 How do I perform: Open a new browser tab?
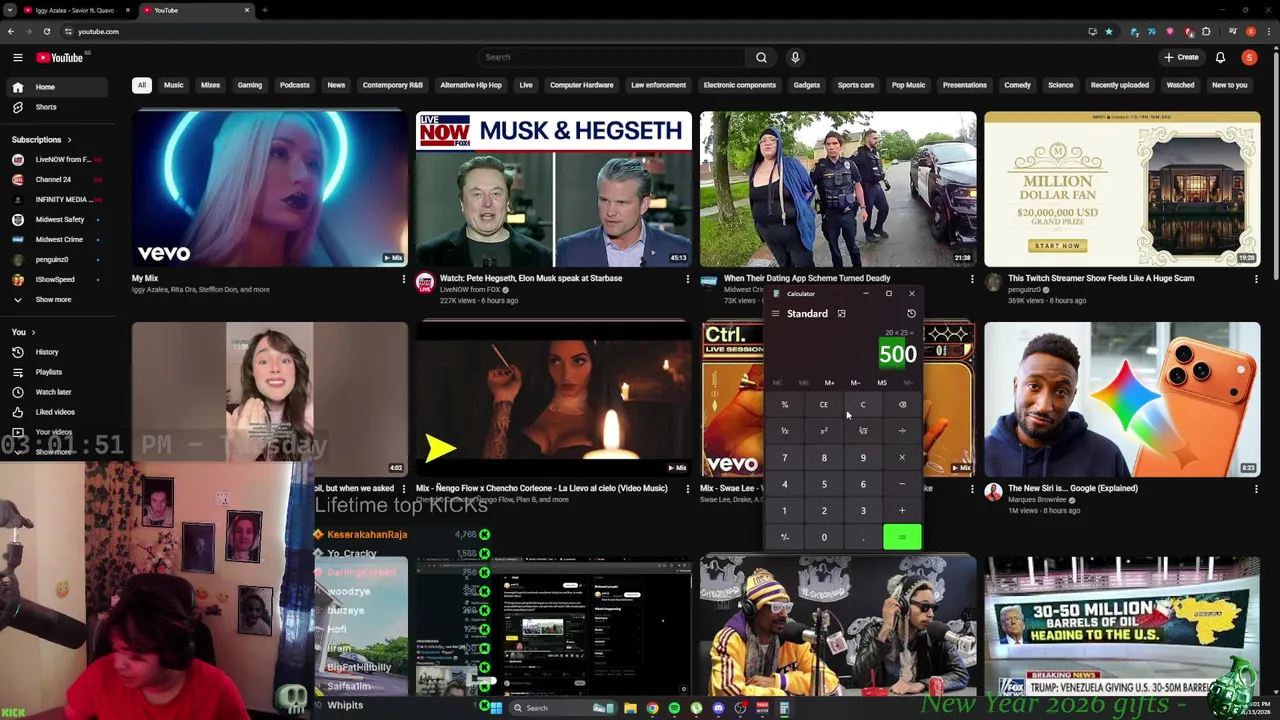pyautogui.click(x=264, y=10)
